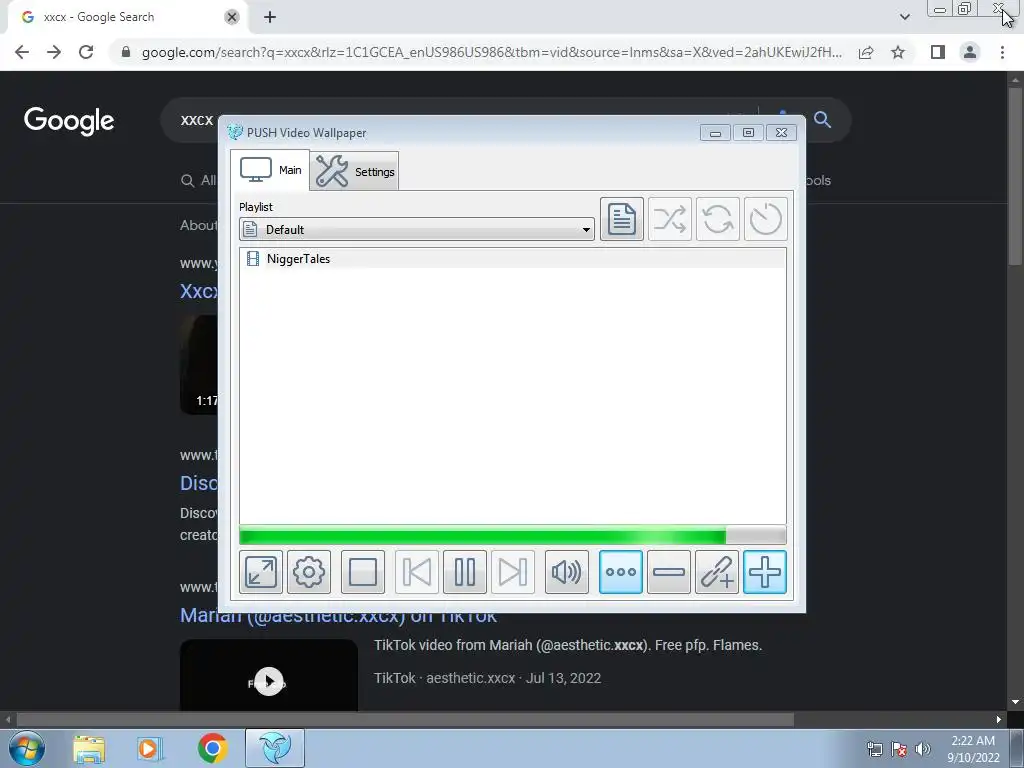Viewport: 1024px width, 768px height.
Task: Switch to the Settings tab
Action: tap(355, 171)
